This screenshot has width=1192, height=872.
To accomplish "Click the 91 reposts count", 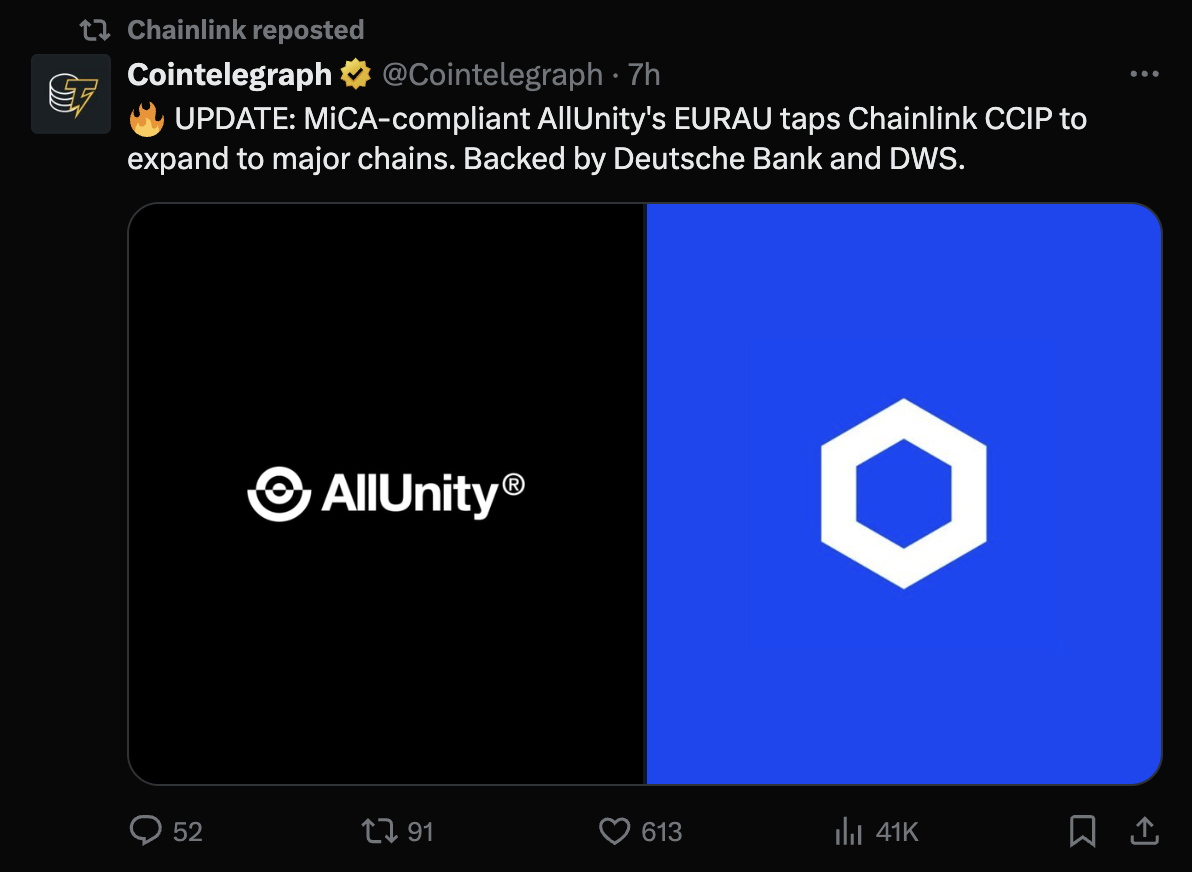I will 422,831.
